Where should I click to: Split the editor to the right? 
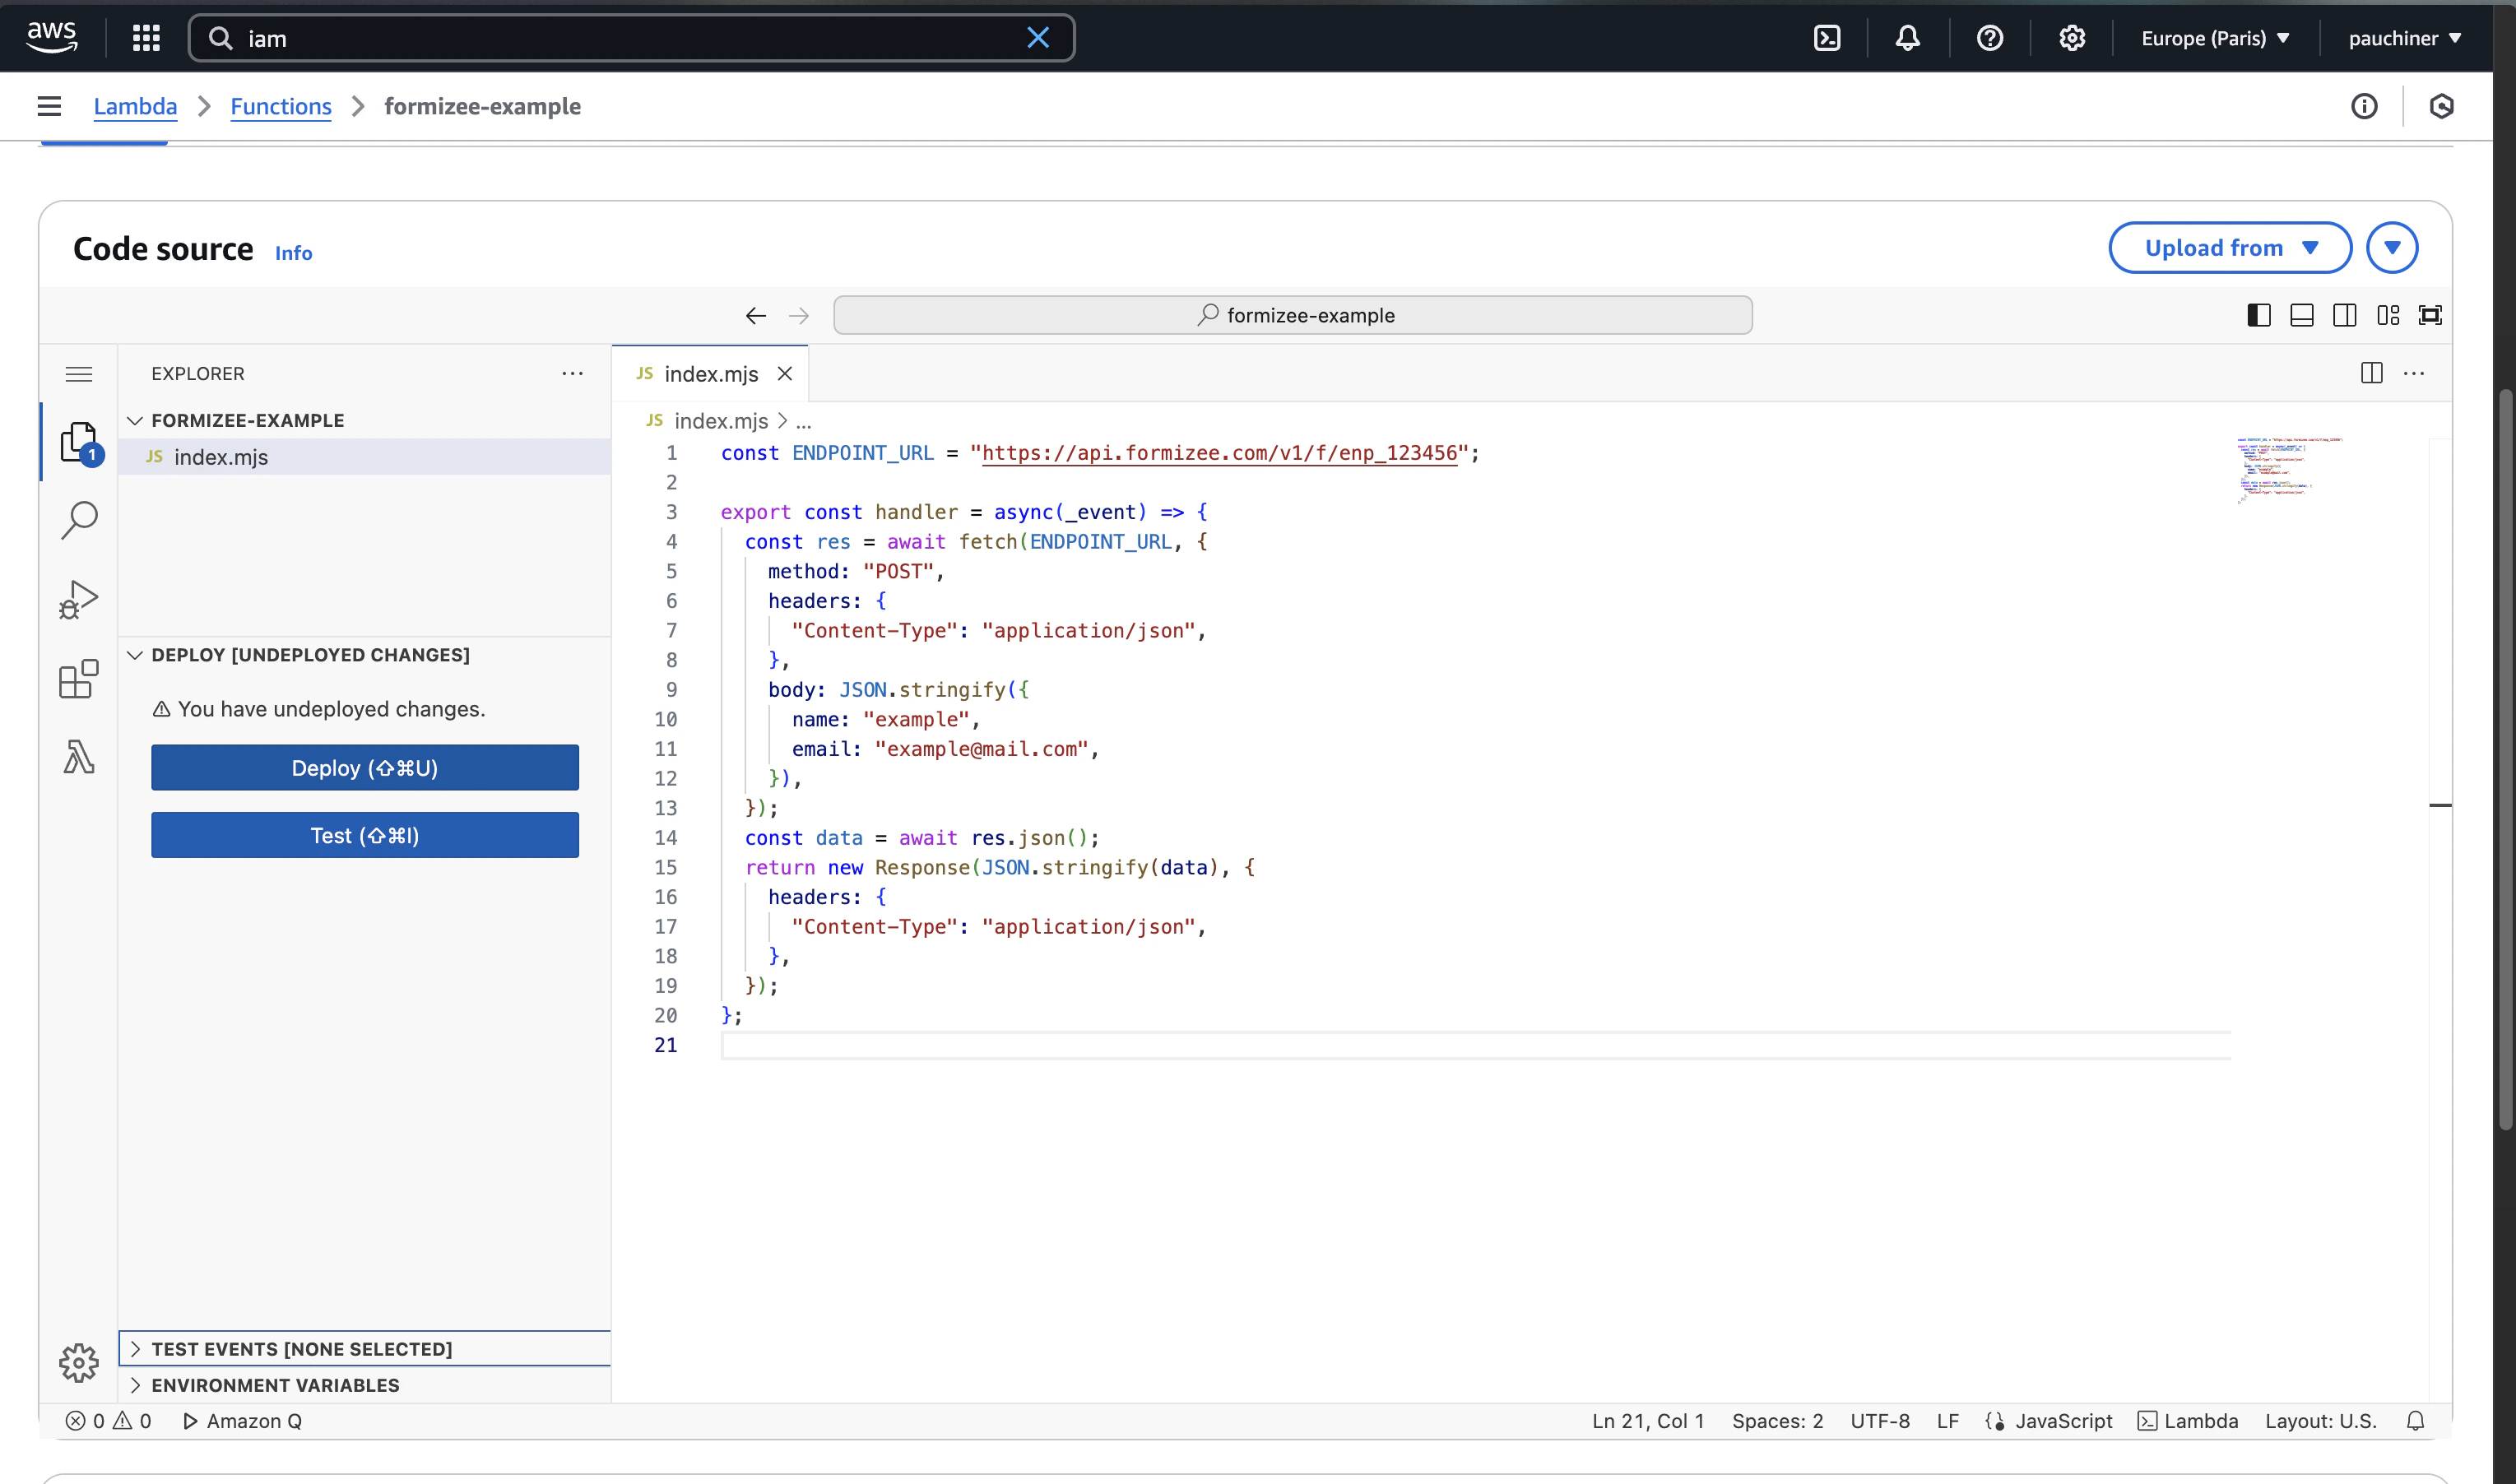tap(2372, 374)
